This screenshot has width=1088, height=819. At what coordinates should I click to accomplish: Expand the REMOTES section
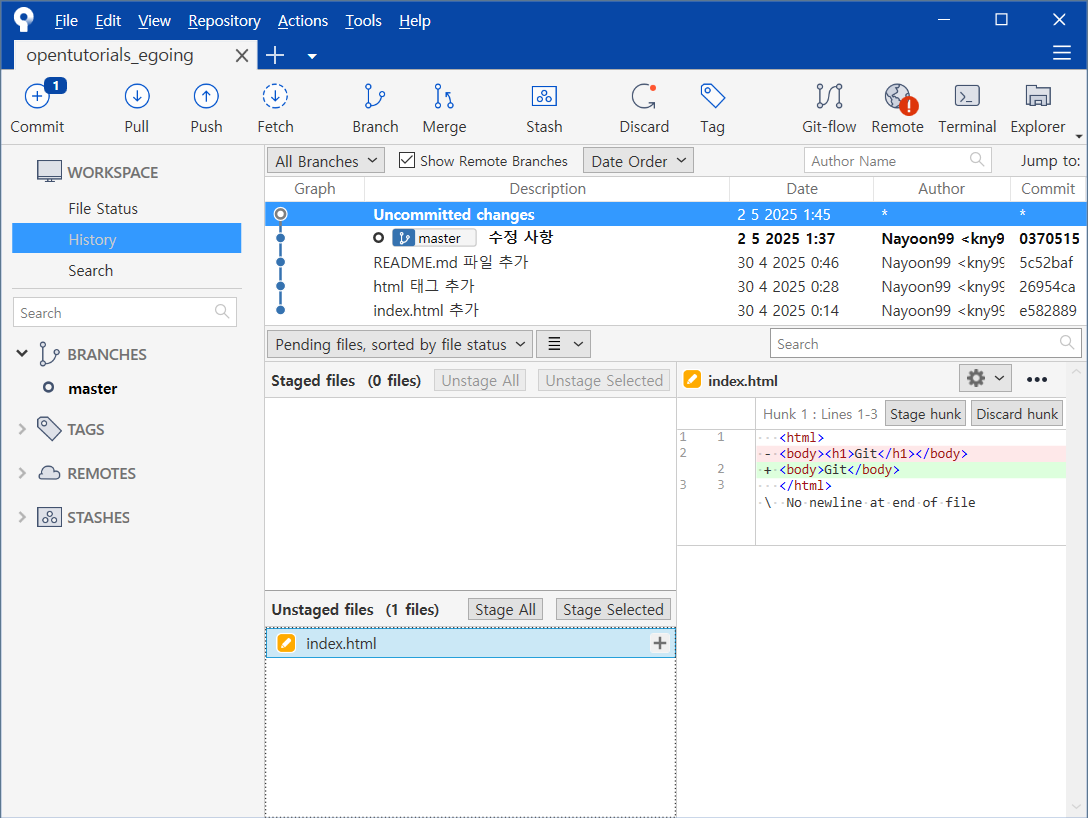(22, 473)
